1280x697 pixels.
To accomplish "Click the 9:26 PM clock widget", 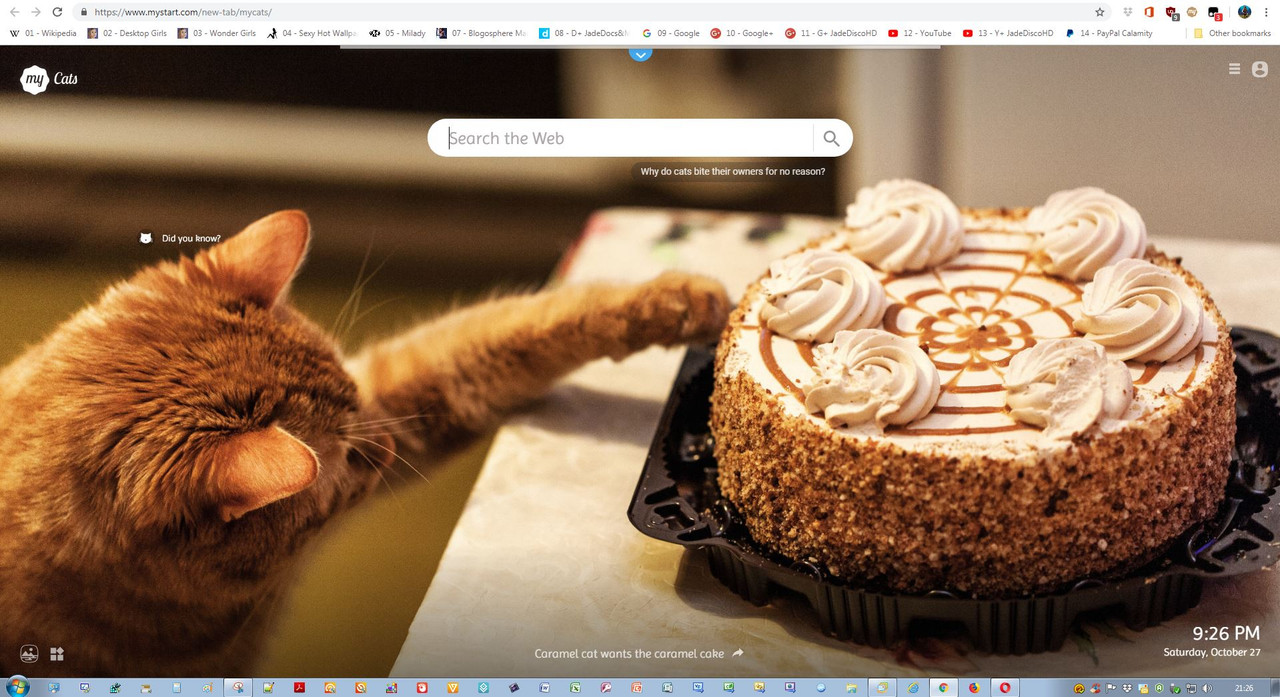I will [x=1226, y=633].
